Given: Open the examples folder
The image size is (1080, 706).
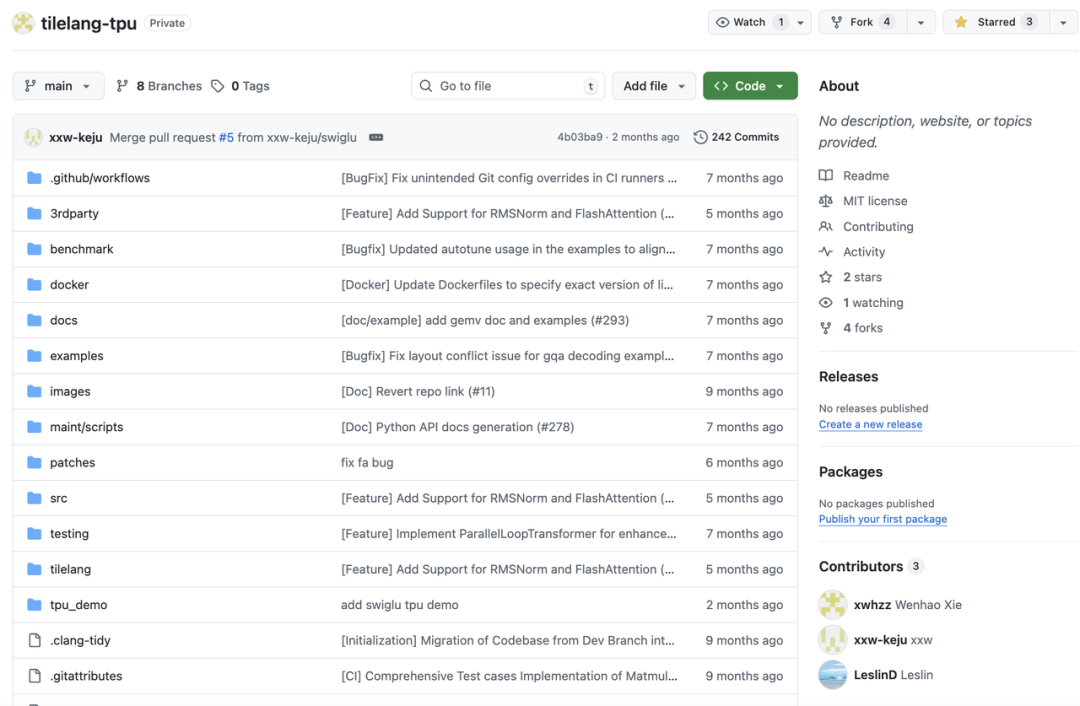Looking at the screenshot, I should point(76,356).
